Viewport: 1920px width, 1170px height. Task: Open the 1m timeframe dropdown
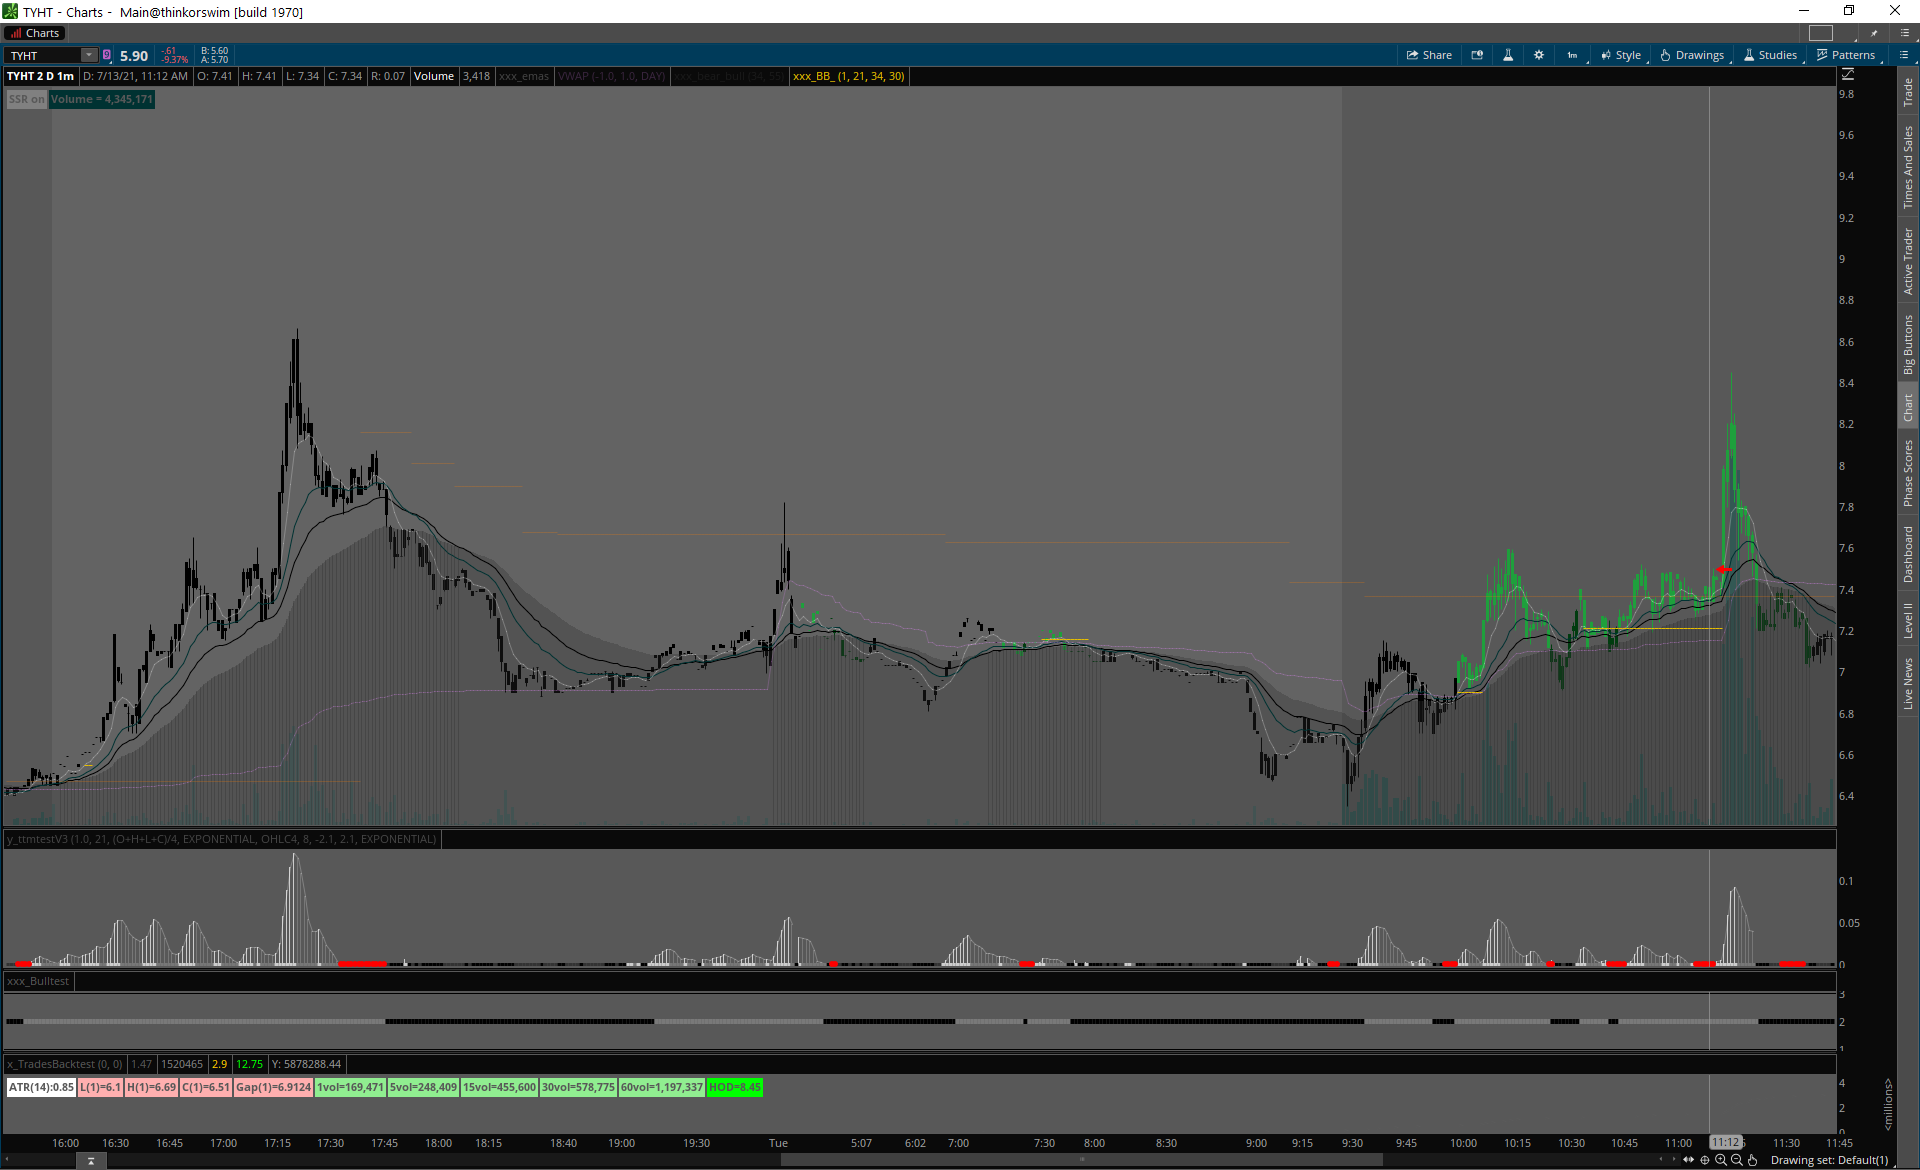point(1573,55)
